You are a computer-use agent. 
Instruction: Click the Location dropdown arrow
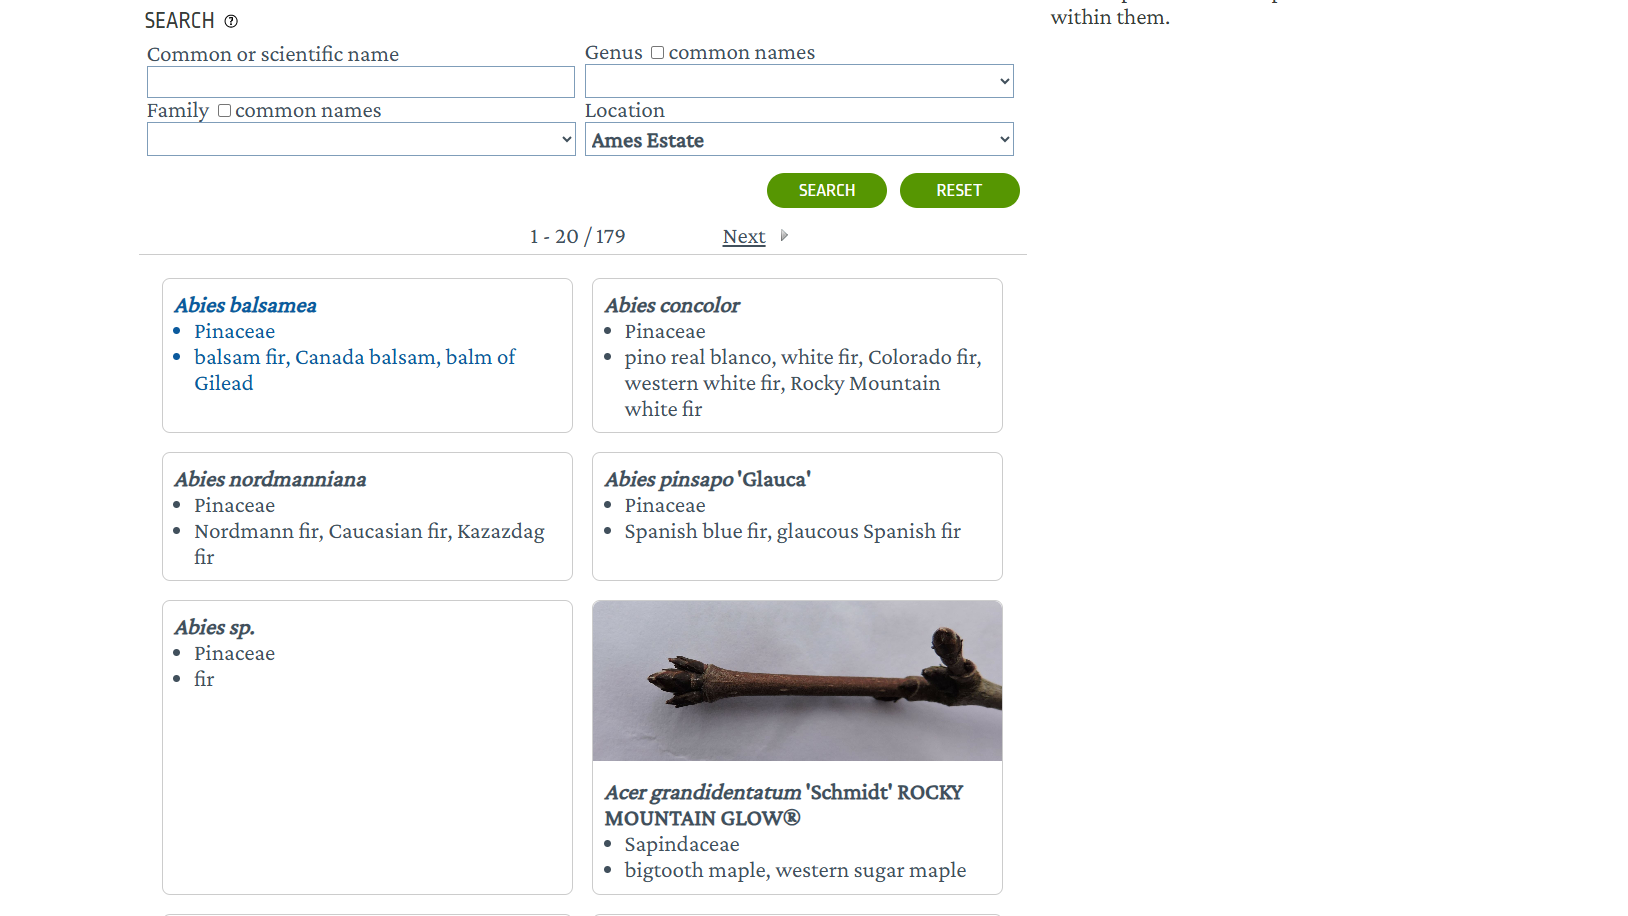pos(1002,139)
